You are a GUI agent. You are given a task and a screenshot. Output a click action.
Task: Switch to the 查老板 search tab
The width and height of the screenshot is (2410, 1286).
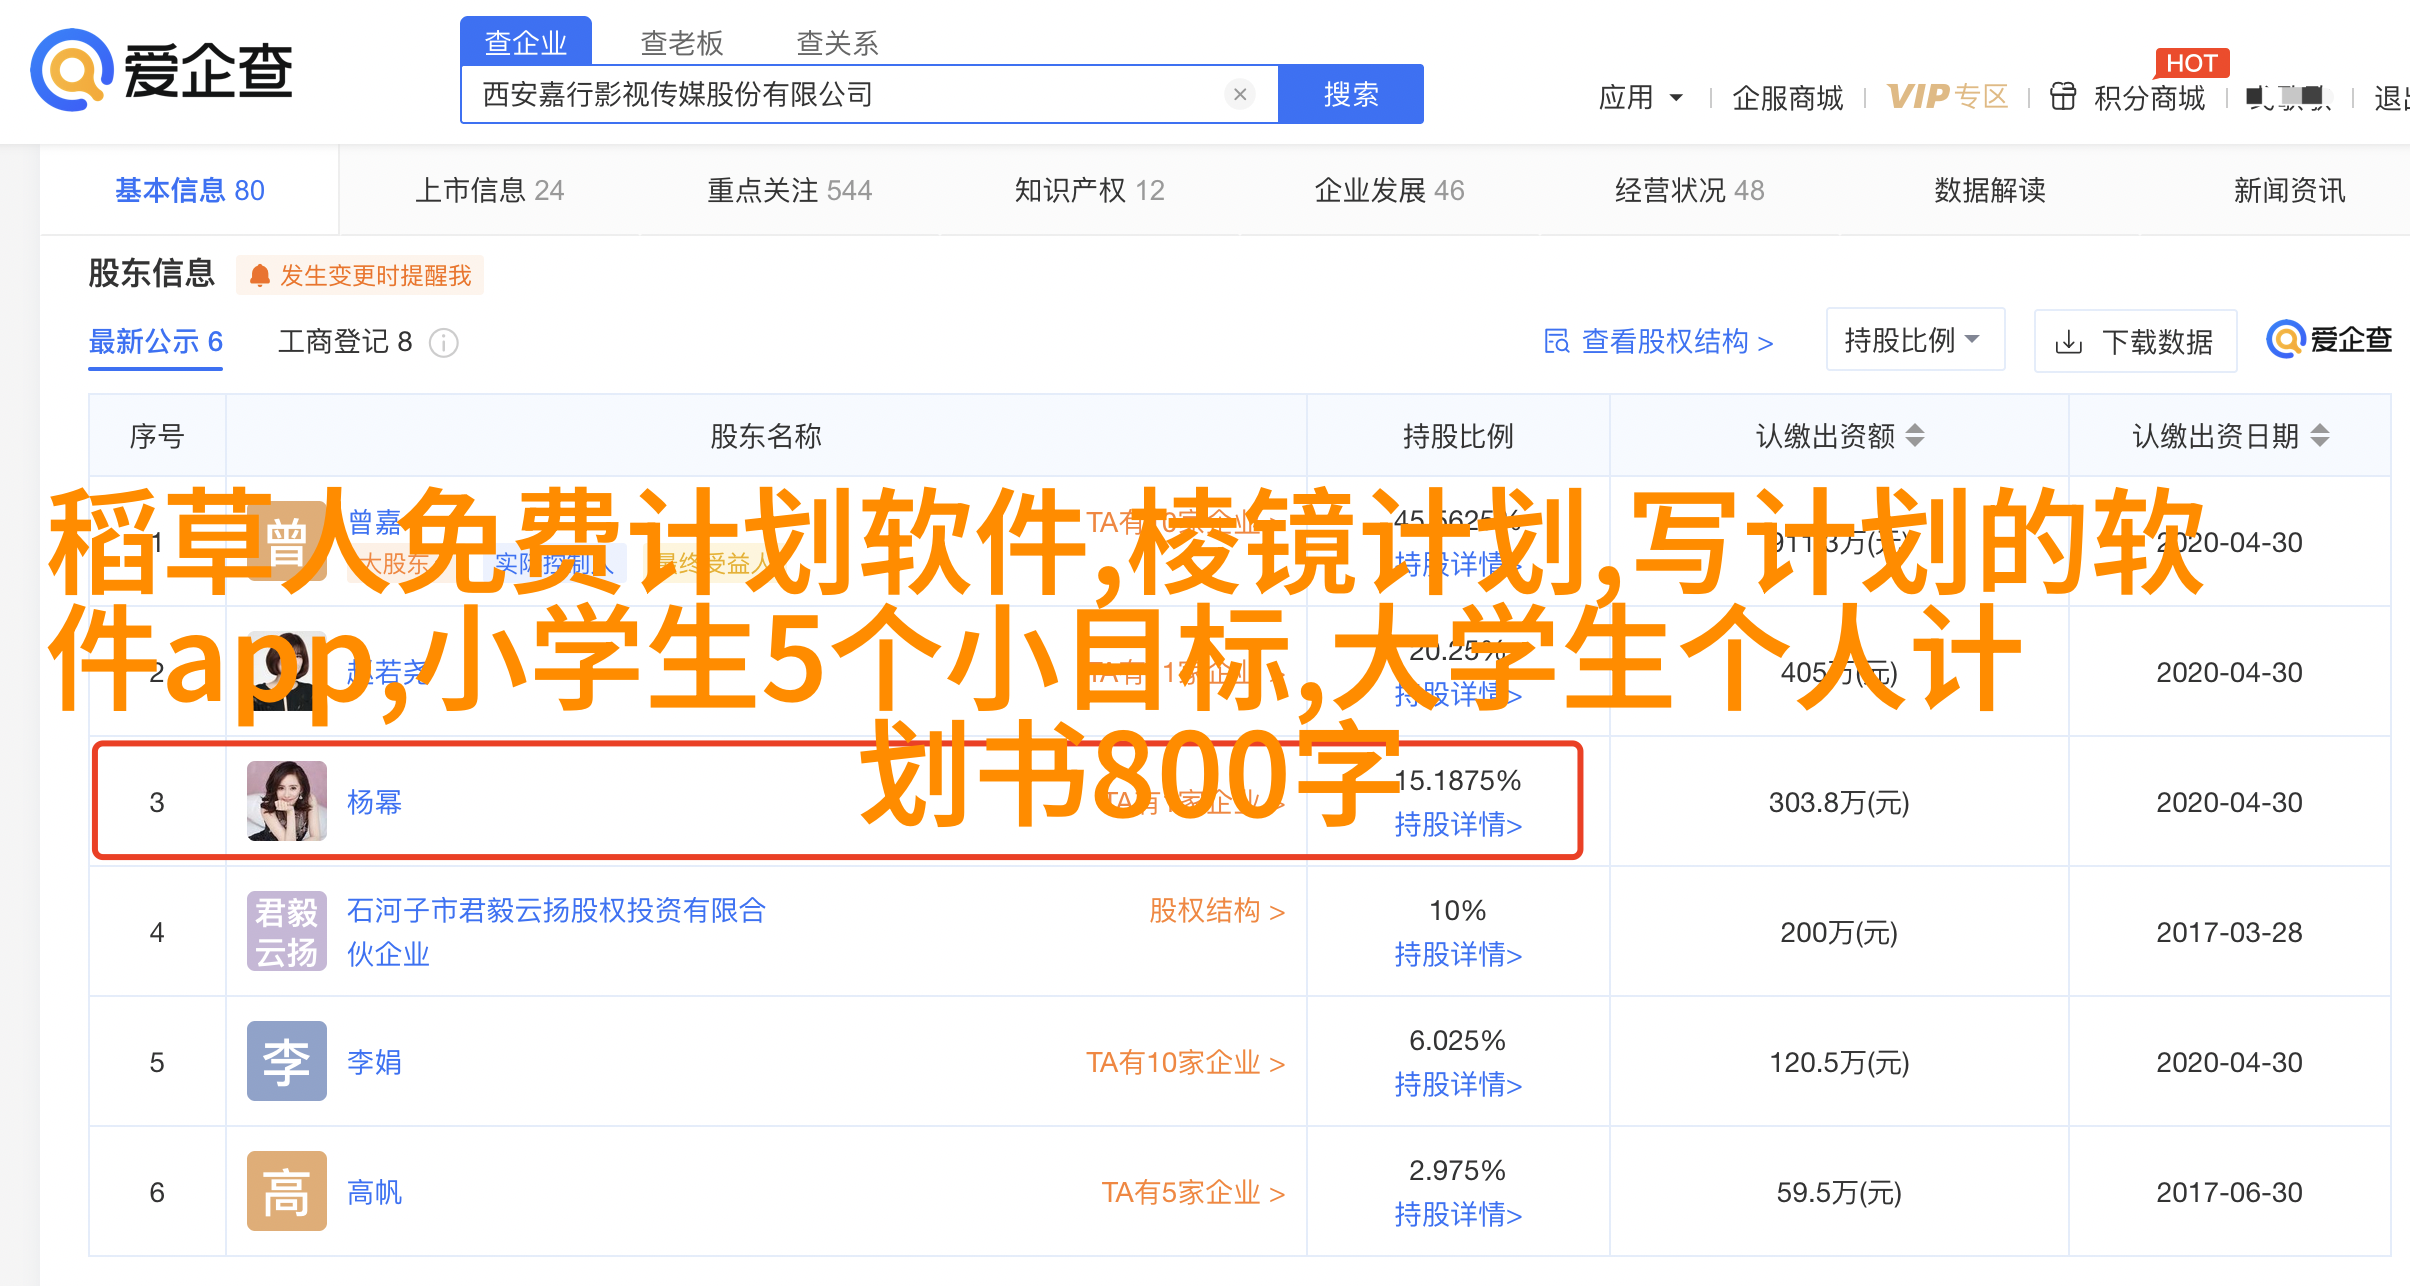(681, 43)
